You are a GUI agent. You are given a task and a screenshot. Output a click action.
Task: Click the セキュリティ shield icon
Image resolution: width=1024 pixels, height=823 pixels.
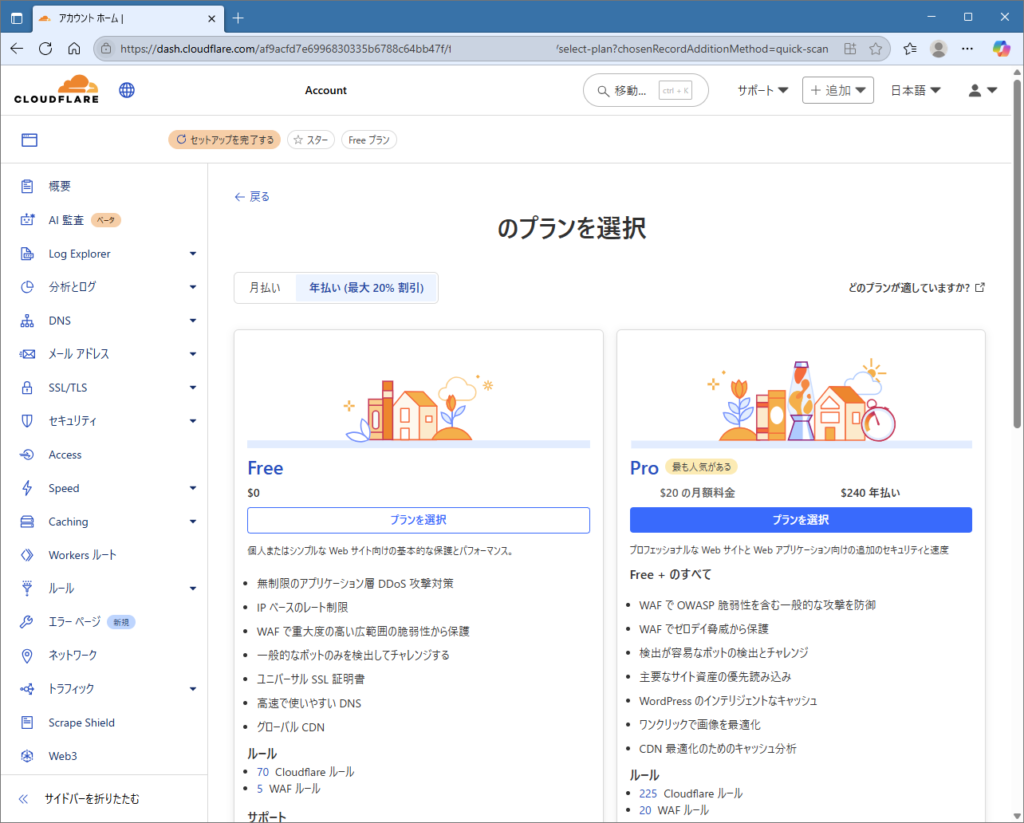(27, 421)
